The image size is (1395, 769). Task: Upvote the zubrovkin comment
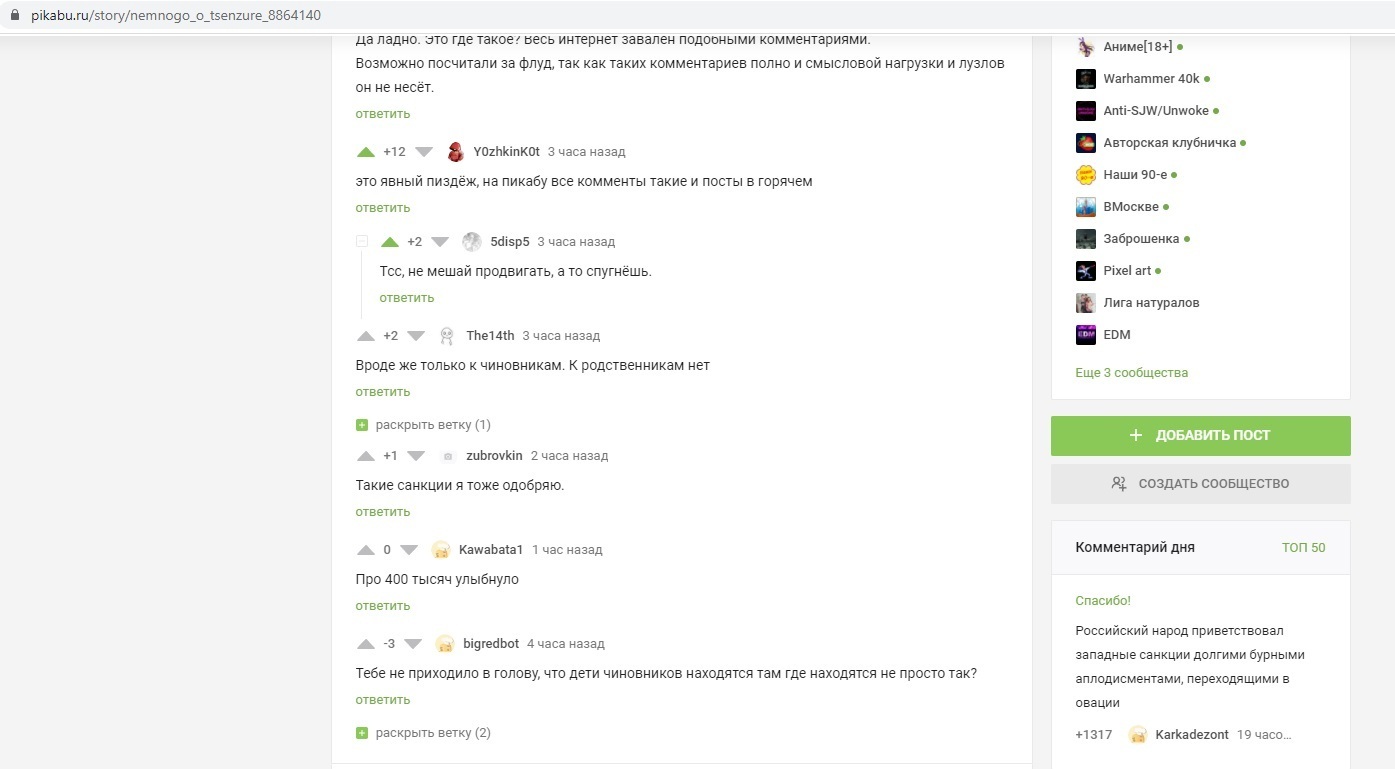point(365,456)
